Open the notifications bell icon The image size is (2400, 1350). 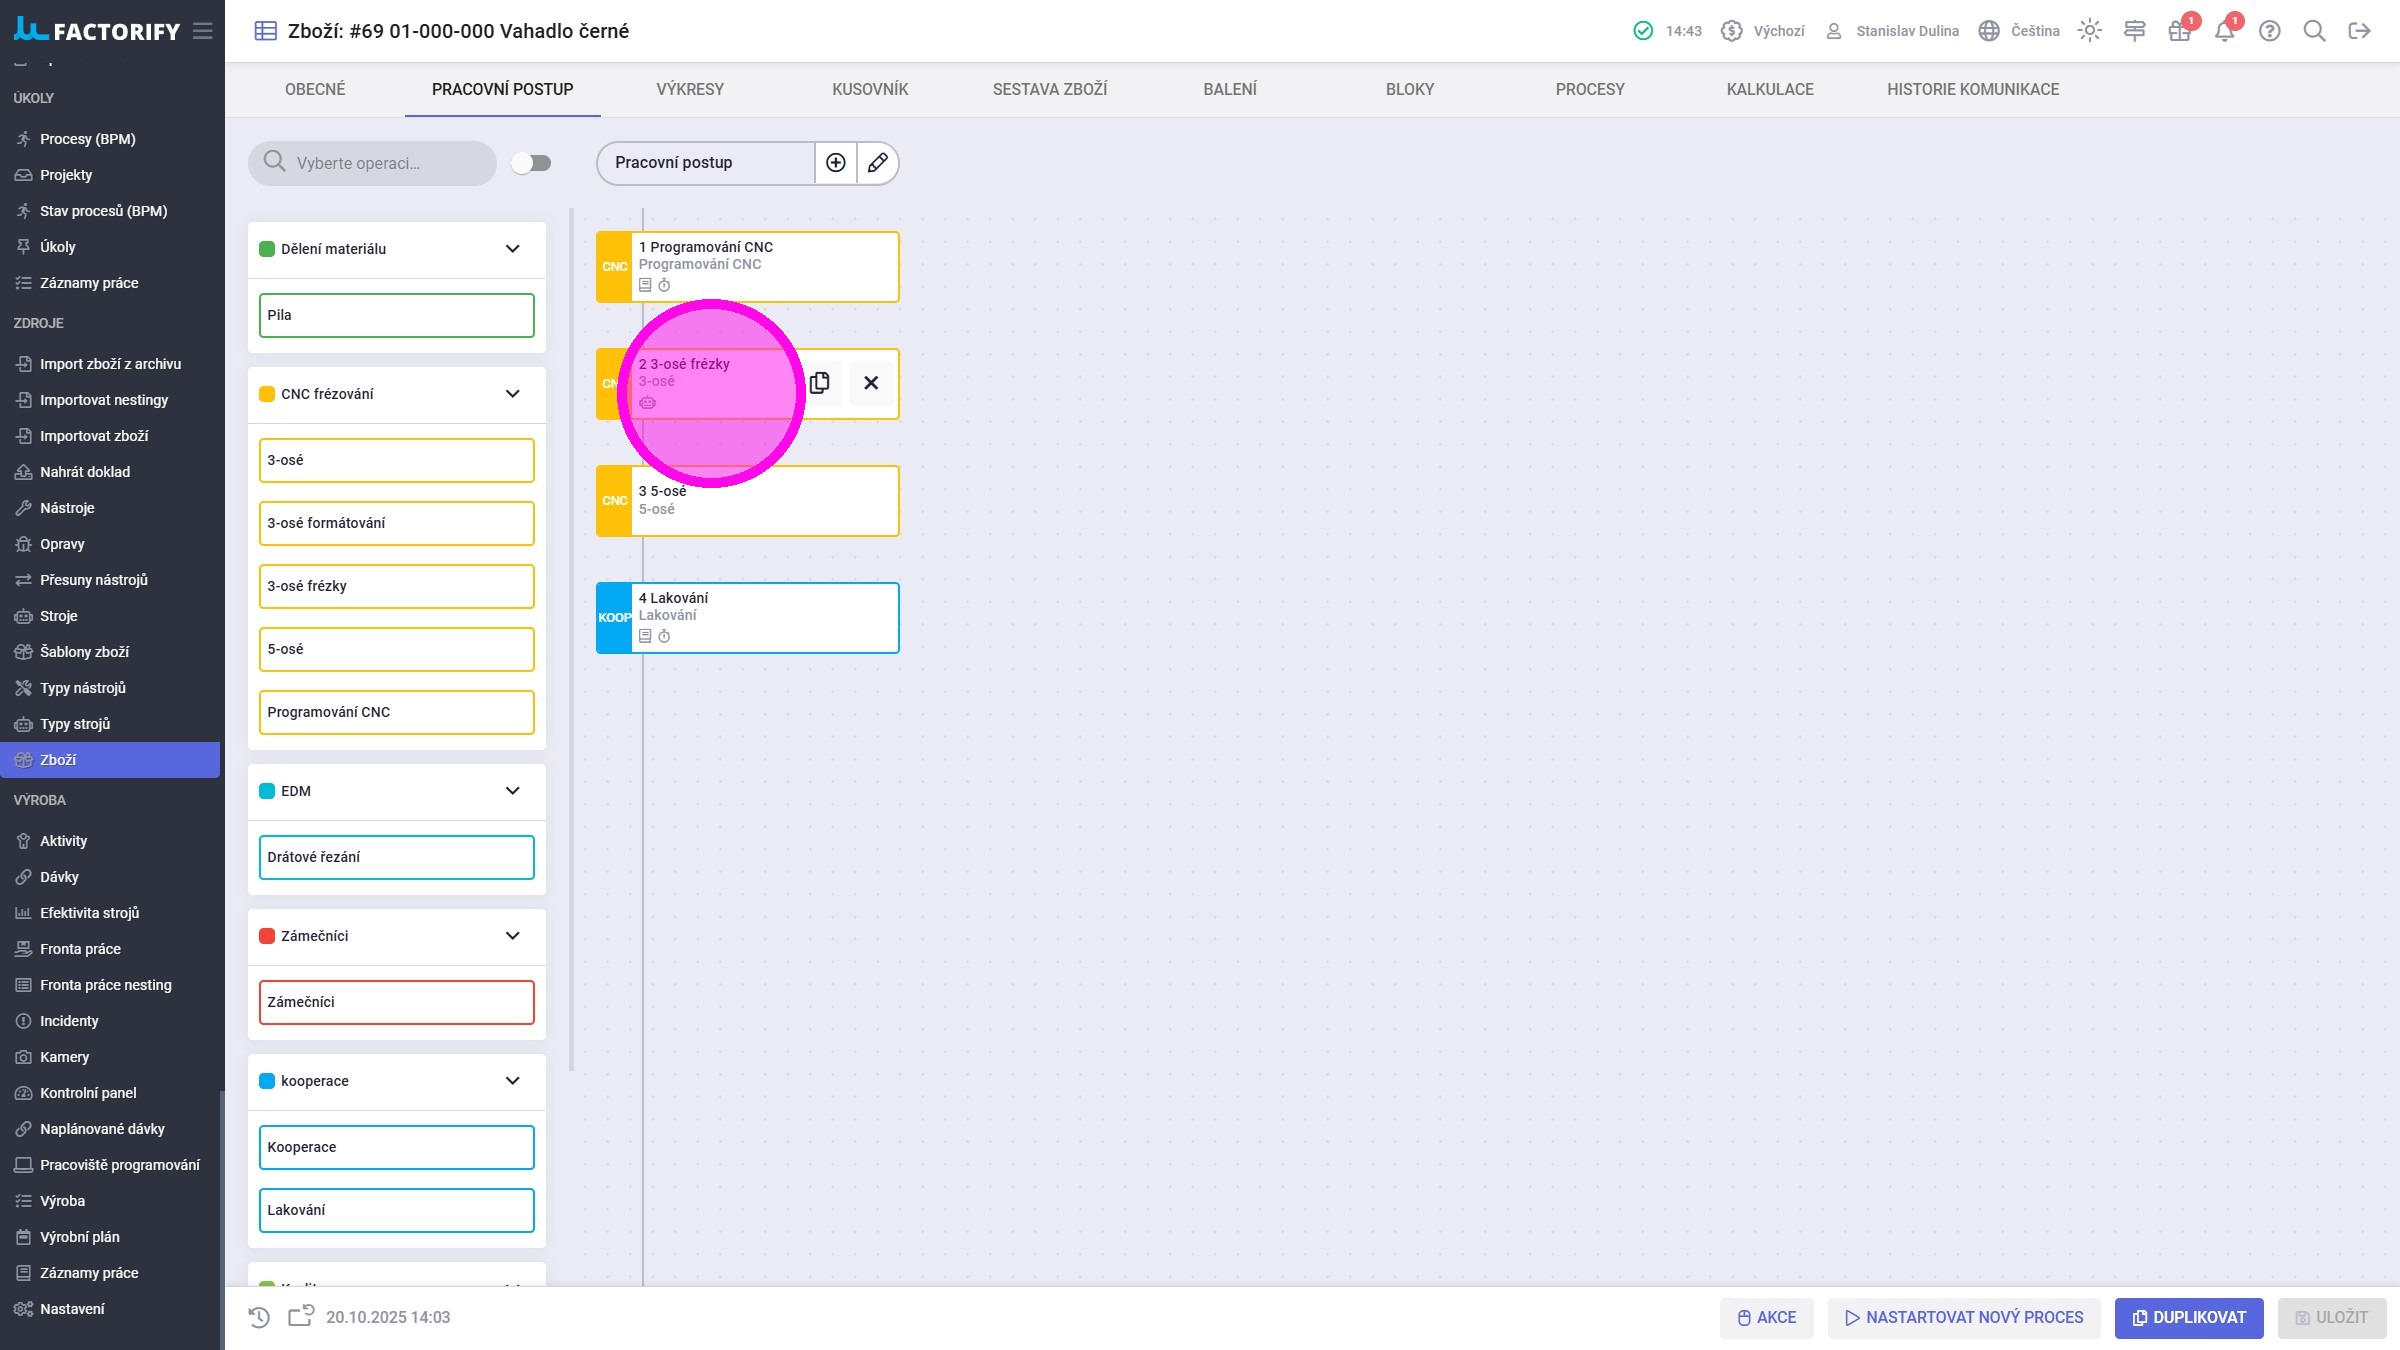point(2224,31)
